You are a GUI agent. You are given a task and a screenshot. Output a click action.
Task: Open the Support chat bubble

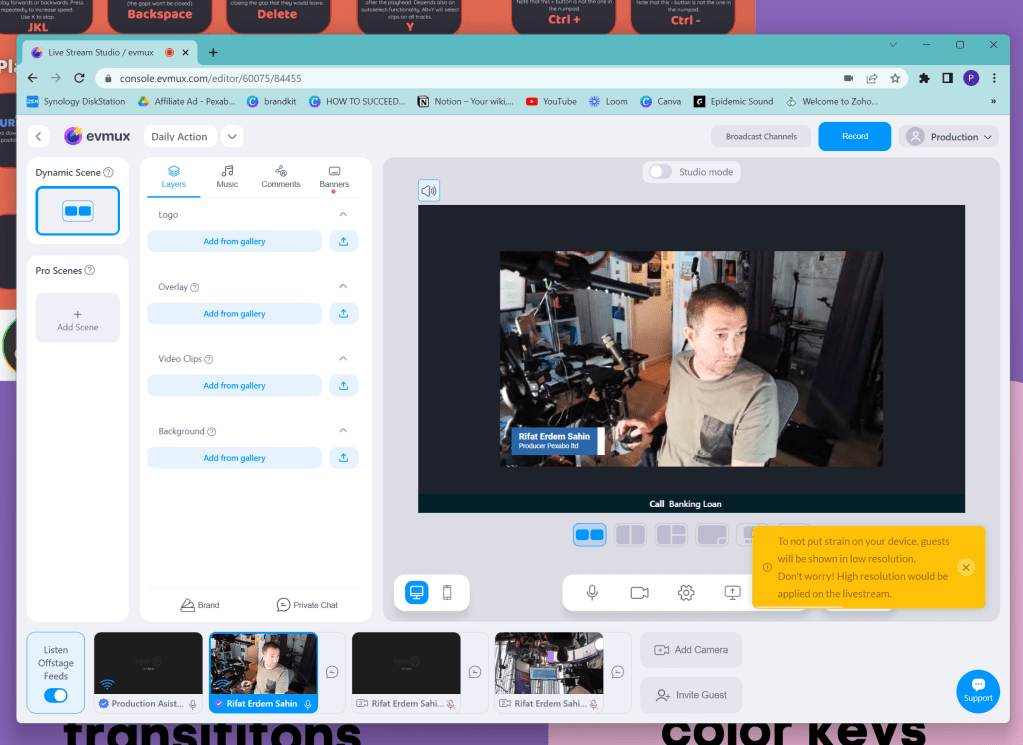(978, 692)
